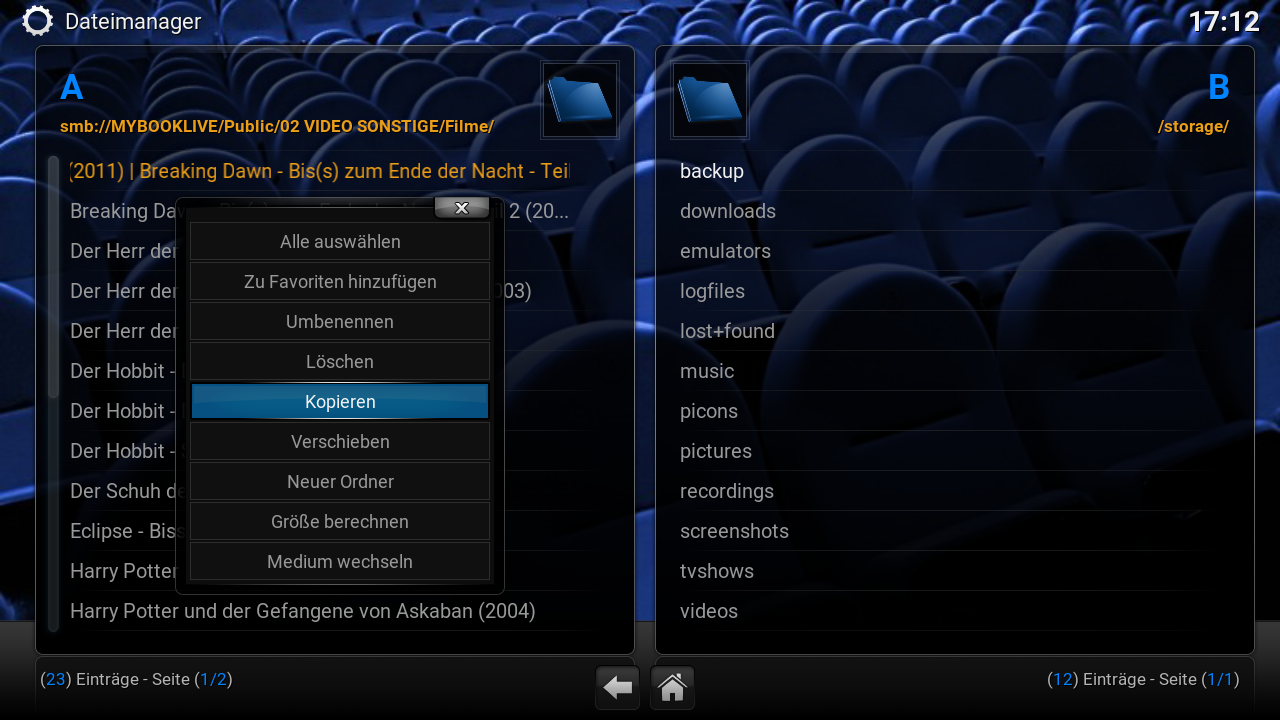Choose 'Zu Favoriten hinzufügen' menu entry
This screenshot has height=720, width=1280.
tap(340, 282)
